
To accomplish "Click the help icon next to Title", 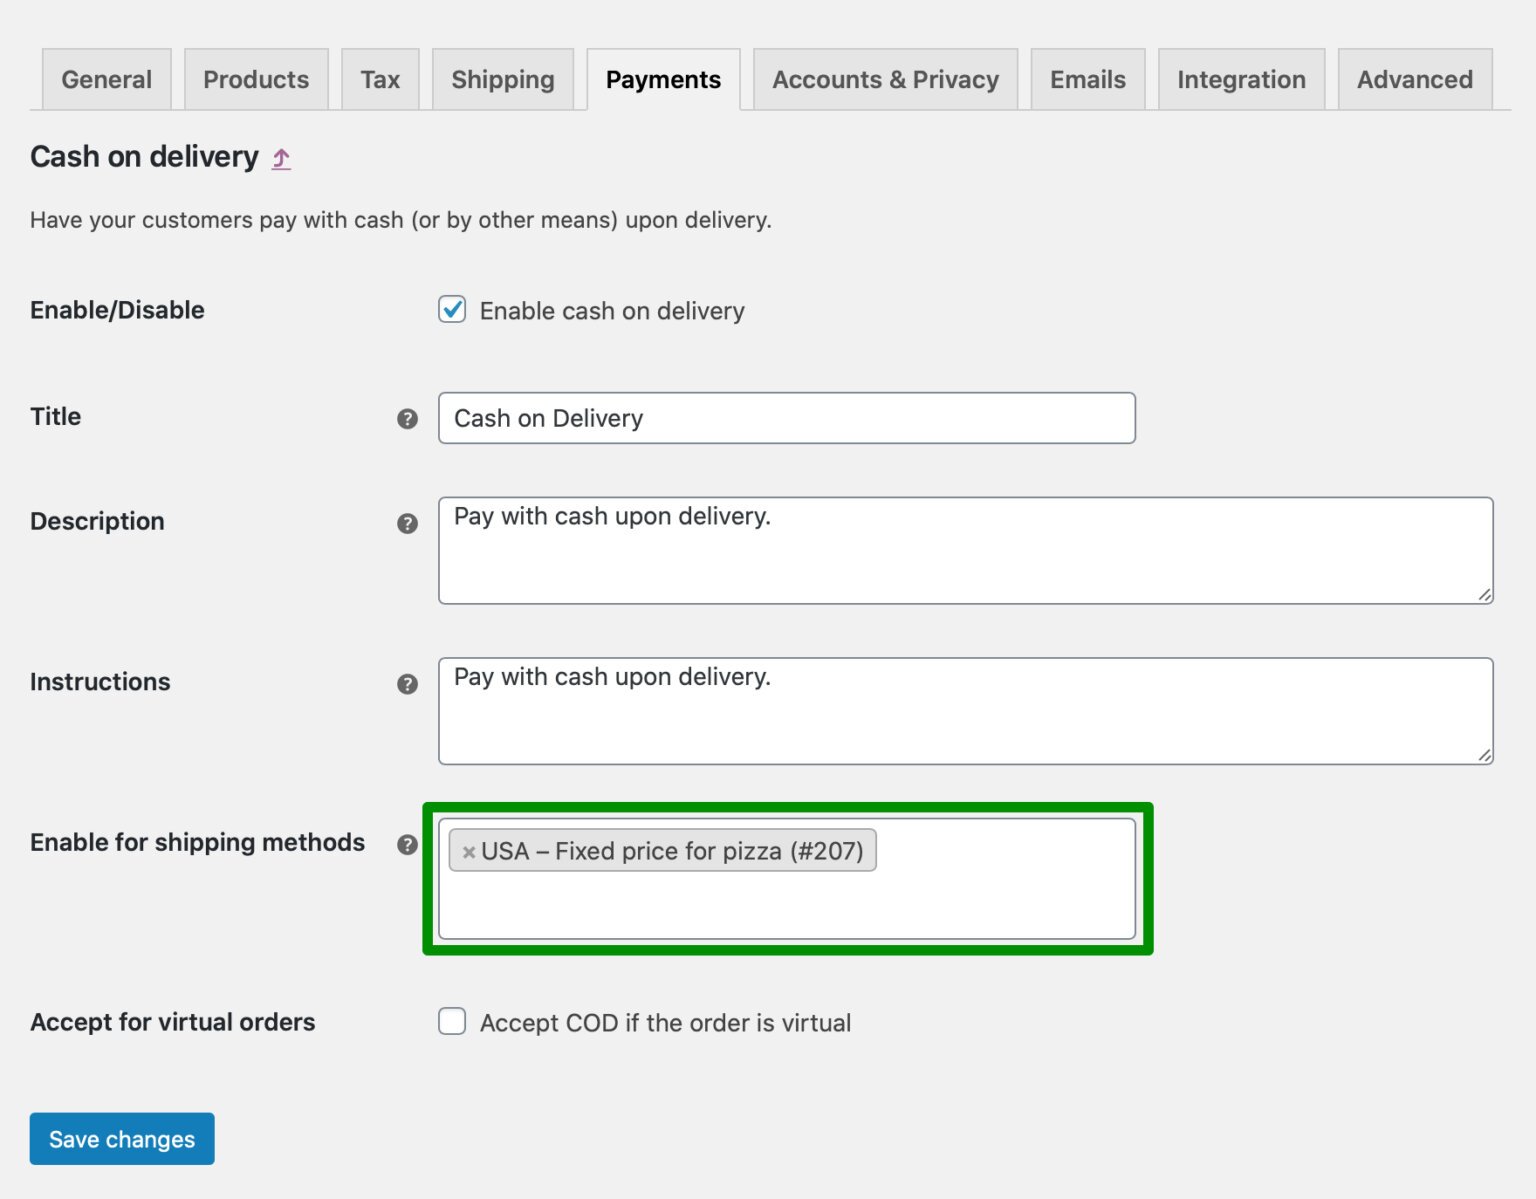I will click(408, 420).
